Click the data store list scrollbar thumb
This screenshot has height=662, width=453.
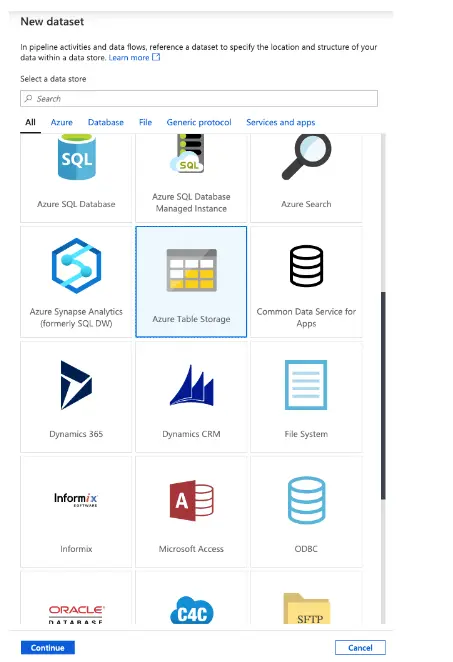383,395
